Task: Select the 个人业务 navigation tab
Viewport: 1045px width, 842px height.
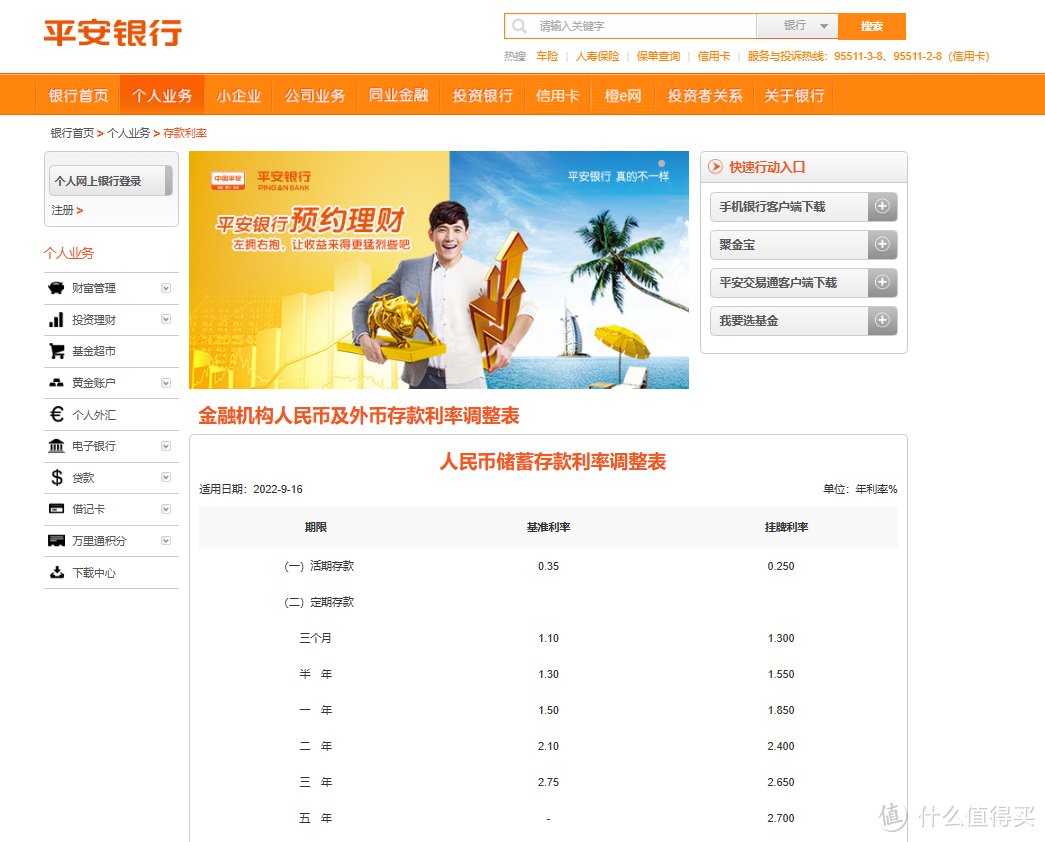Action: (x=162, y=95)
